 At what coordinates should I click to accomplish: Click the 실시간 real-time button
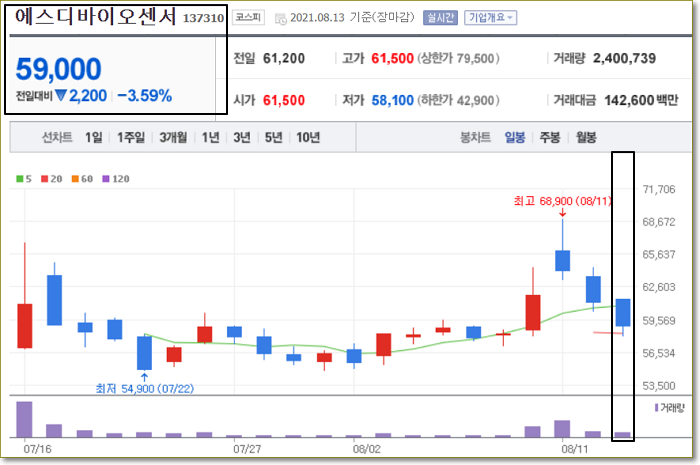(x=440, y=18)
